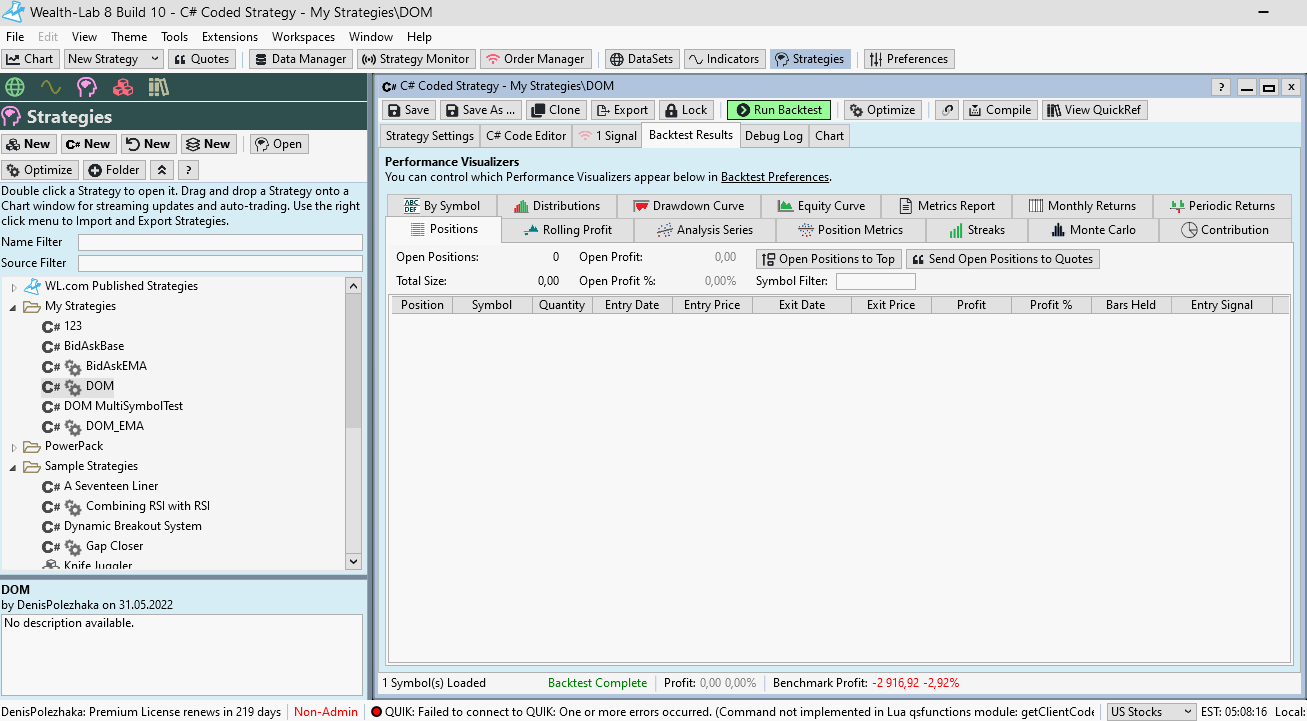Click Send Open Positions to Quotes
1307x721 pixels.
[1002, 259]
